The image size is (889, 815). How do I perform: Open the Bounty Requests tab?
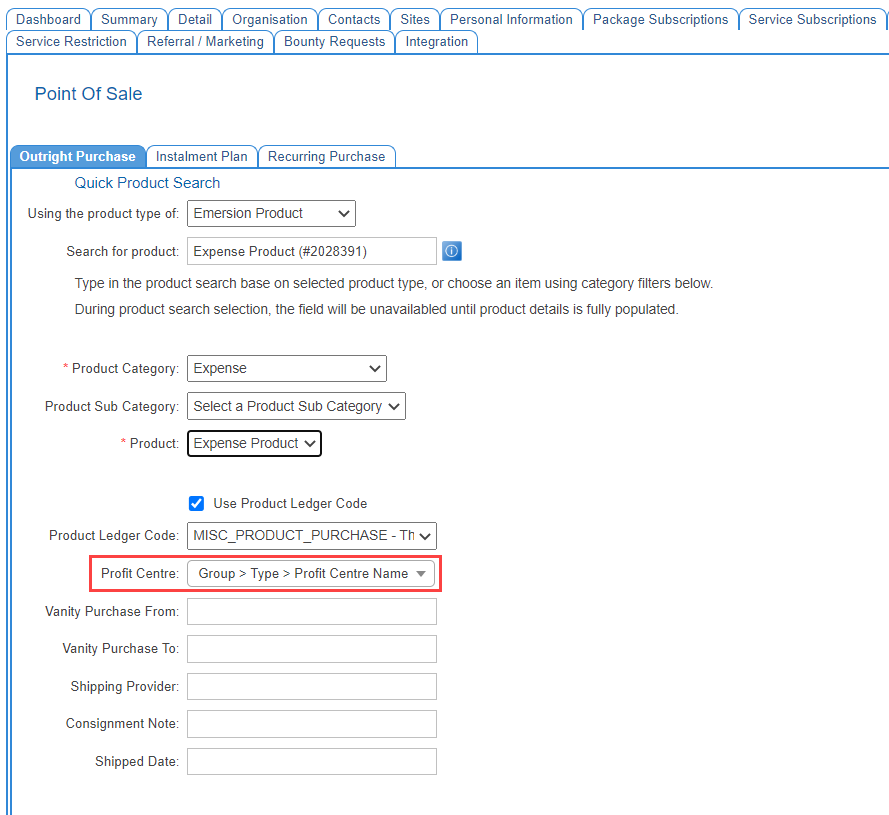(334, 41)
